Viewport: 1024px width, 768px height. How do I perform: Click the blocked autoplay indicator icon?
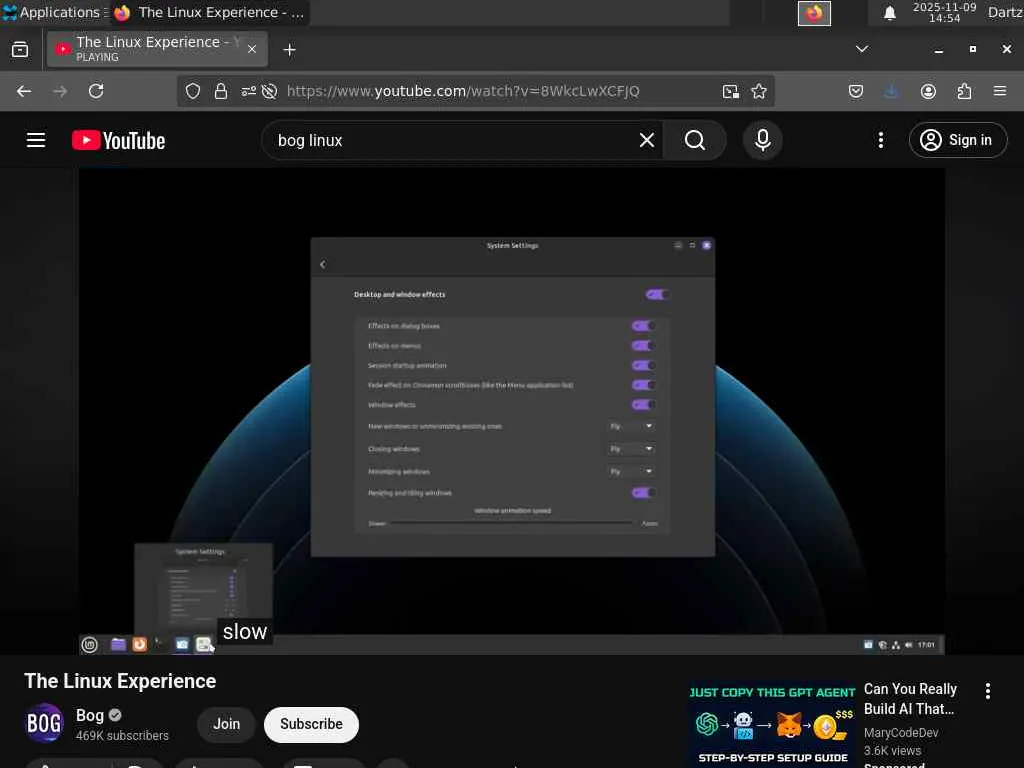pyautogui.click(x=269, y=91)
